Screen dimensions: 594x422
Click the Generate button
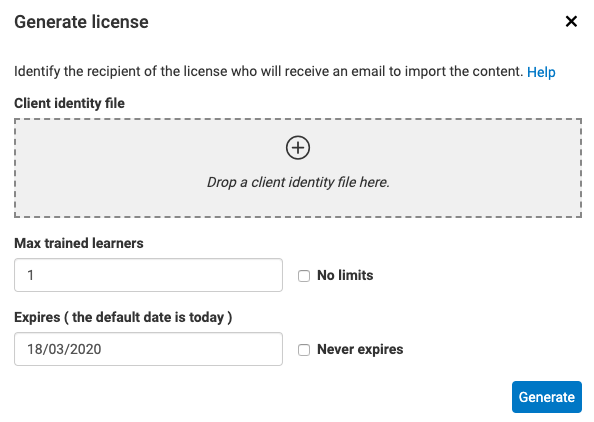547,397
